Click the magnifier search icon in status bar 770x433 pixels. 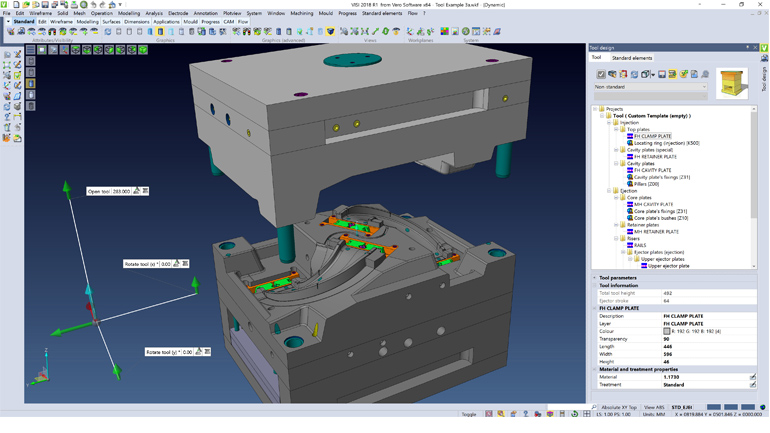(594, 408)
